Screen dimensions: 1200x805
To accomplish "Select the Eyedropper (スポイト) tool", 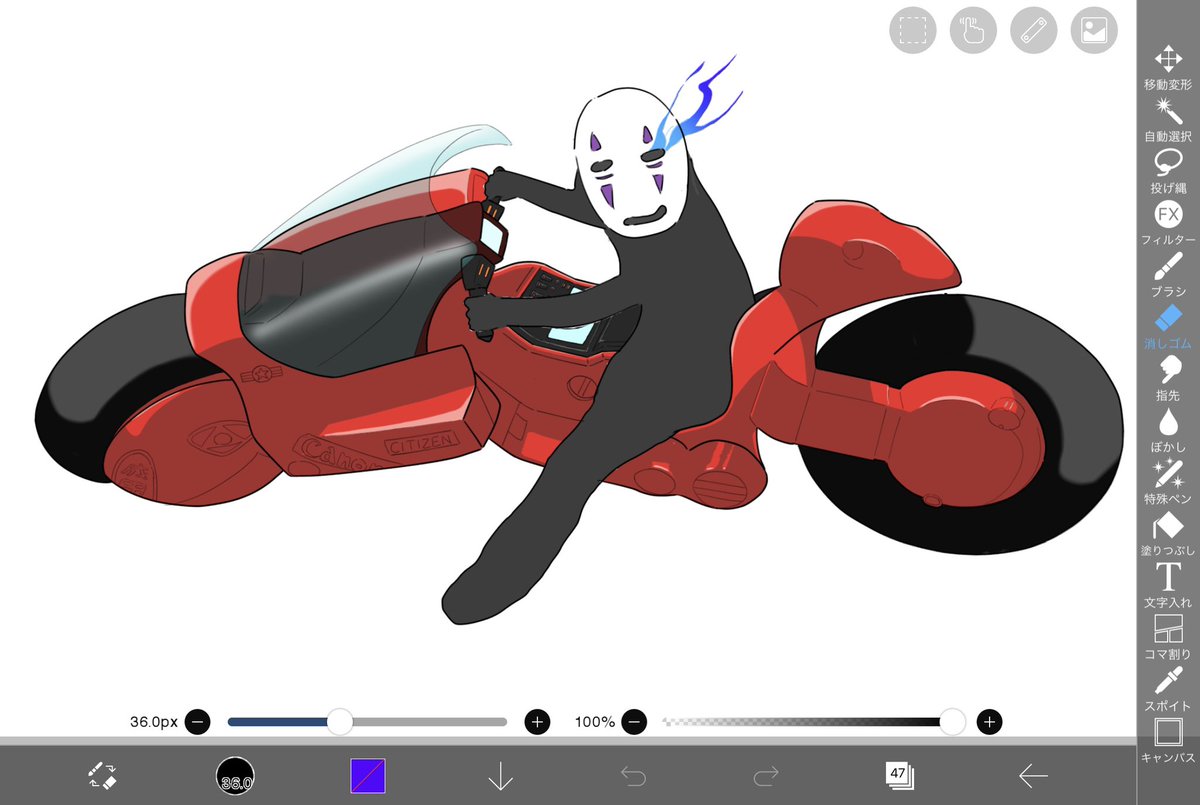I will pyautogui.click(x=1168, y=691).
